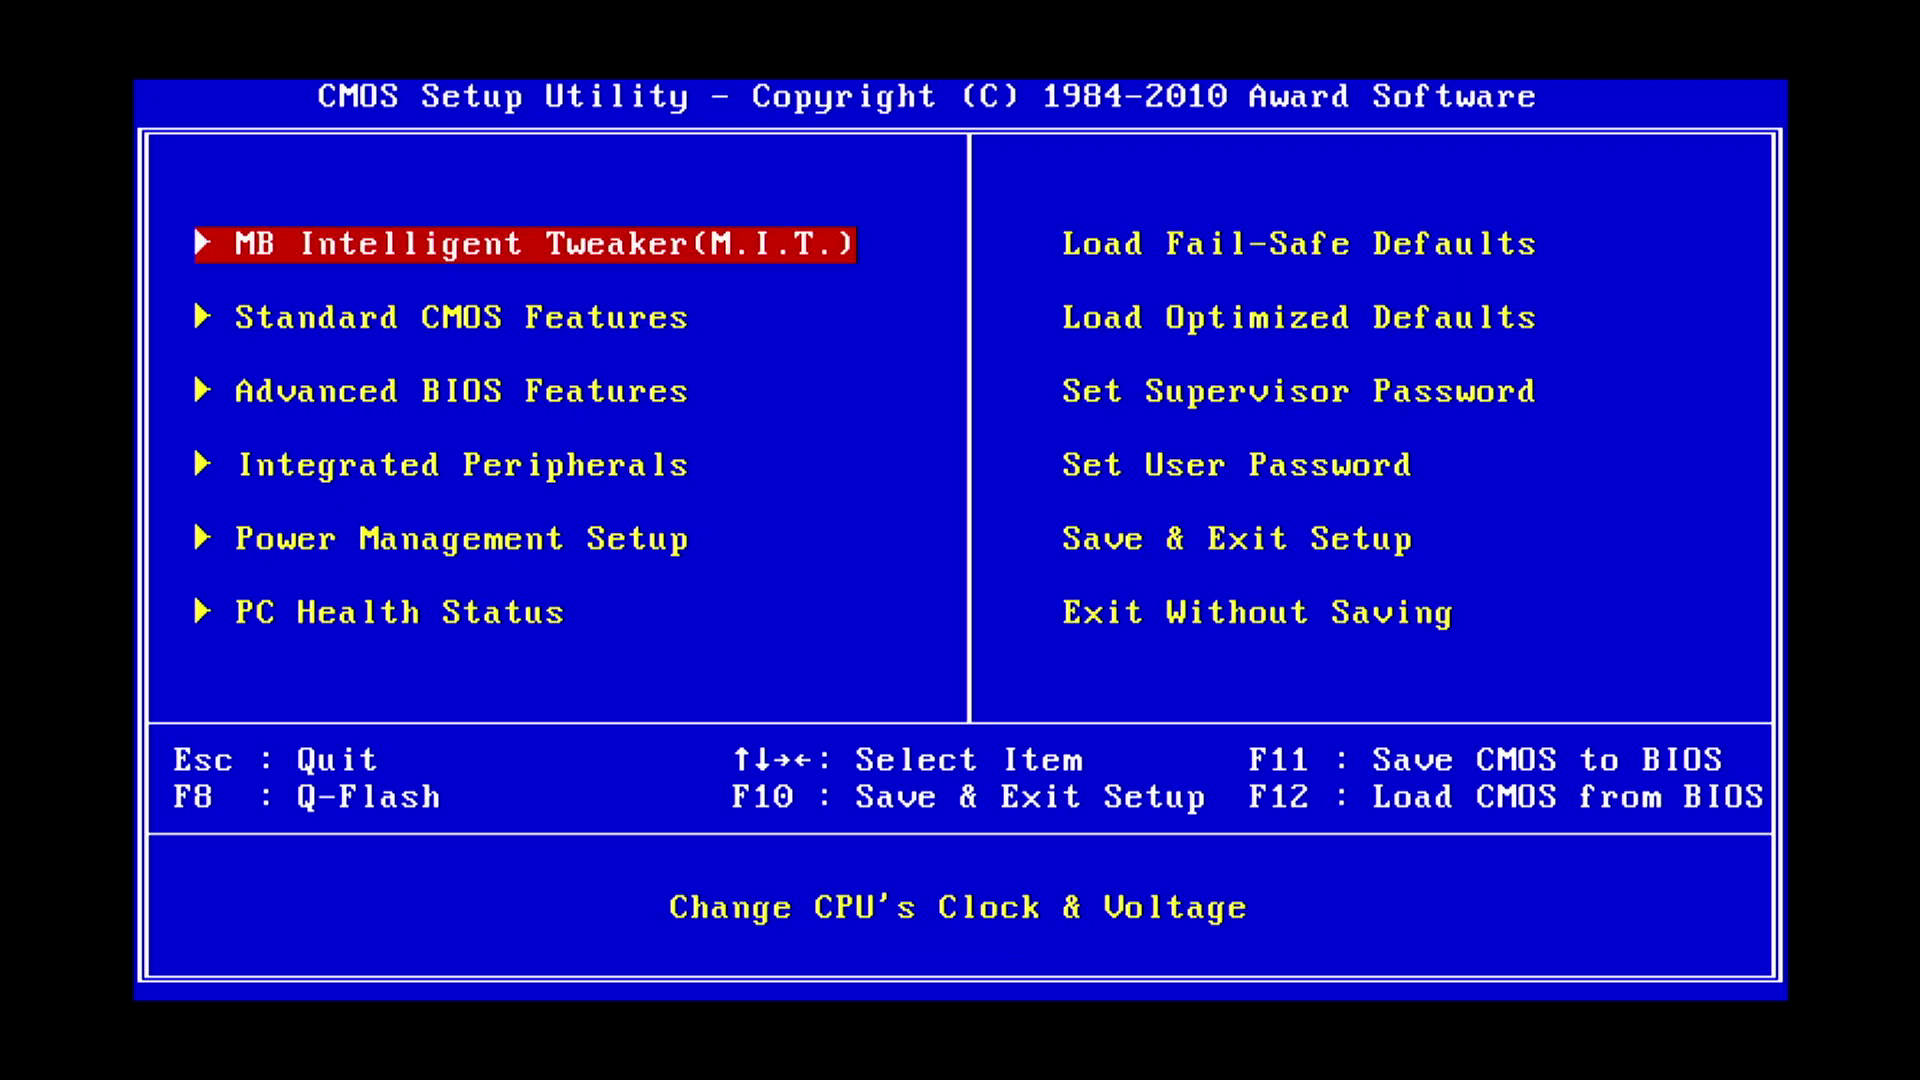The width and height of the screenshot is (1920, 1080).
Task: Select Standard CMOS Features entry
Action: point(461,318)
